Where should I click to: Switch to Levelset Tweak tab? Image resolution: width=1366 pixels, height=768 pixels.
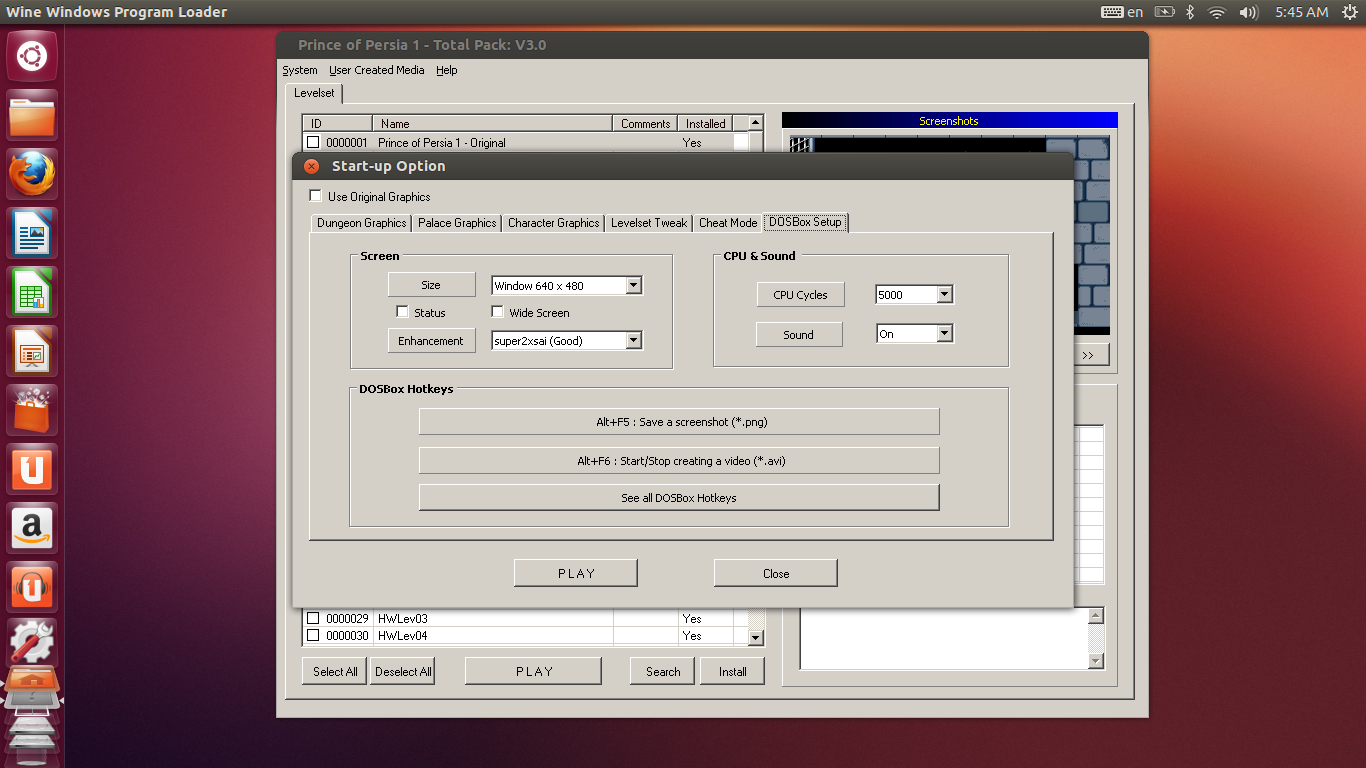click(649, 223)
